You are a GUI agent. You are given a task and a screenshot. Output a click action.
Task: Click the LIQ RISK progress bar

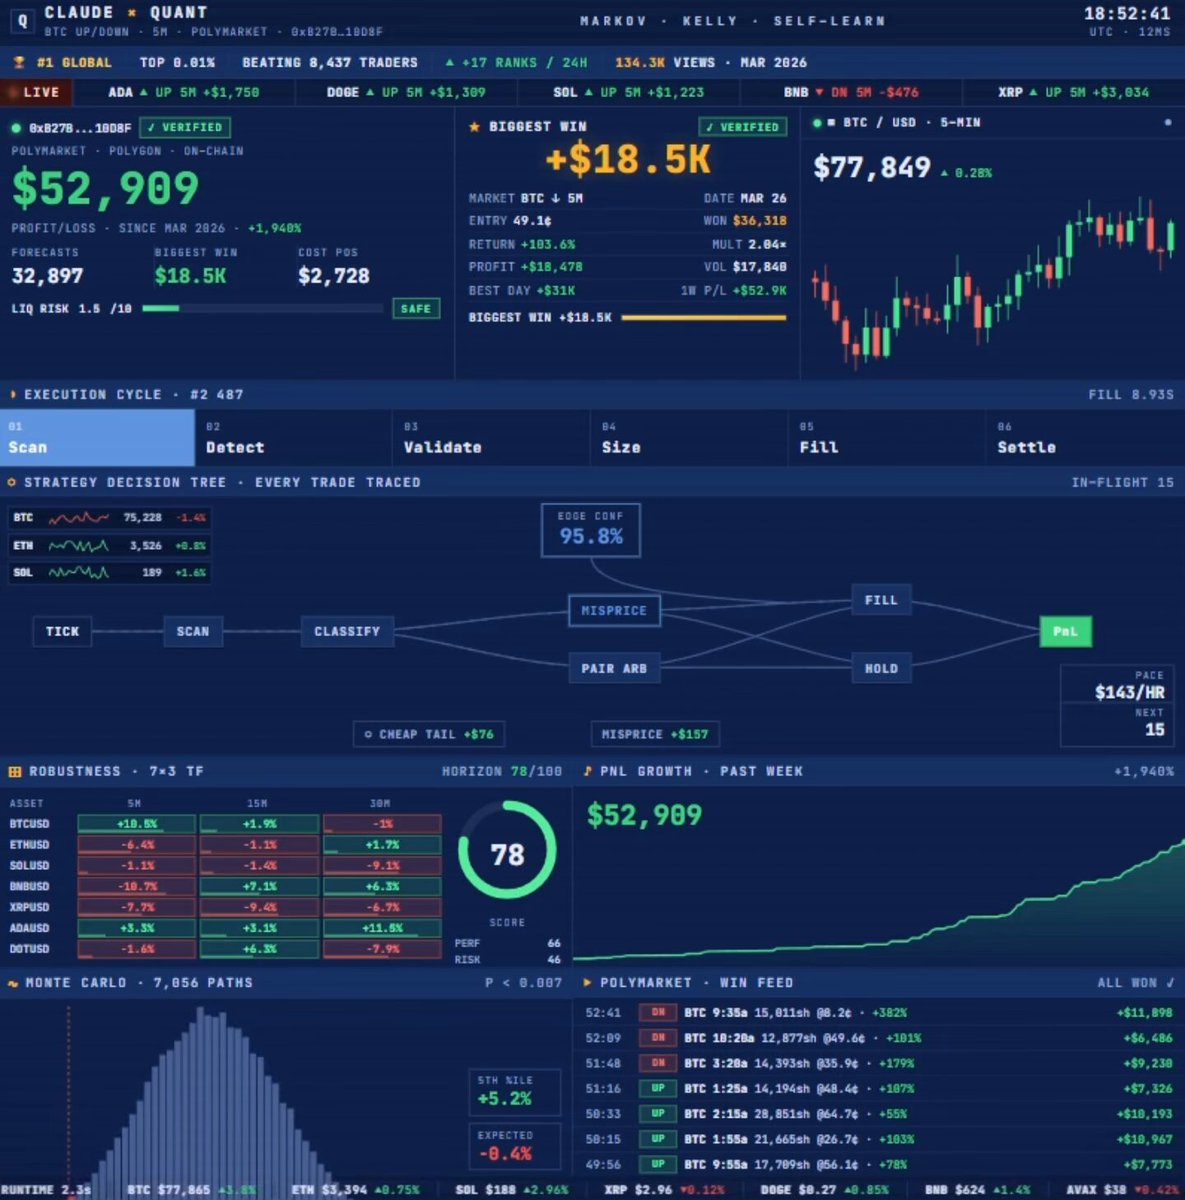click(x=262, y=309)
